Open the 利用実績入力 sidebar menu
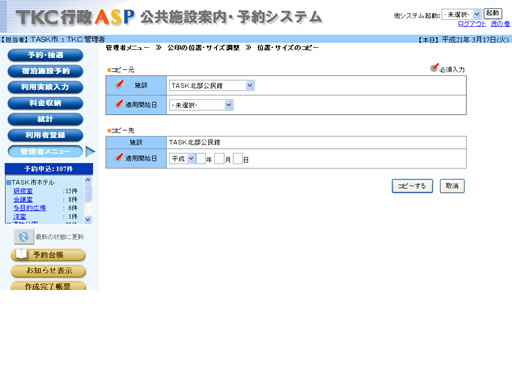 [45, 87]
